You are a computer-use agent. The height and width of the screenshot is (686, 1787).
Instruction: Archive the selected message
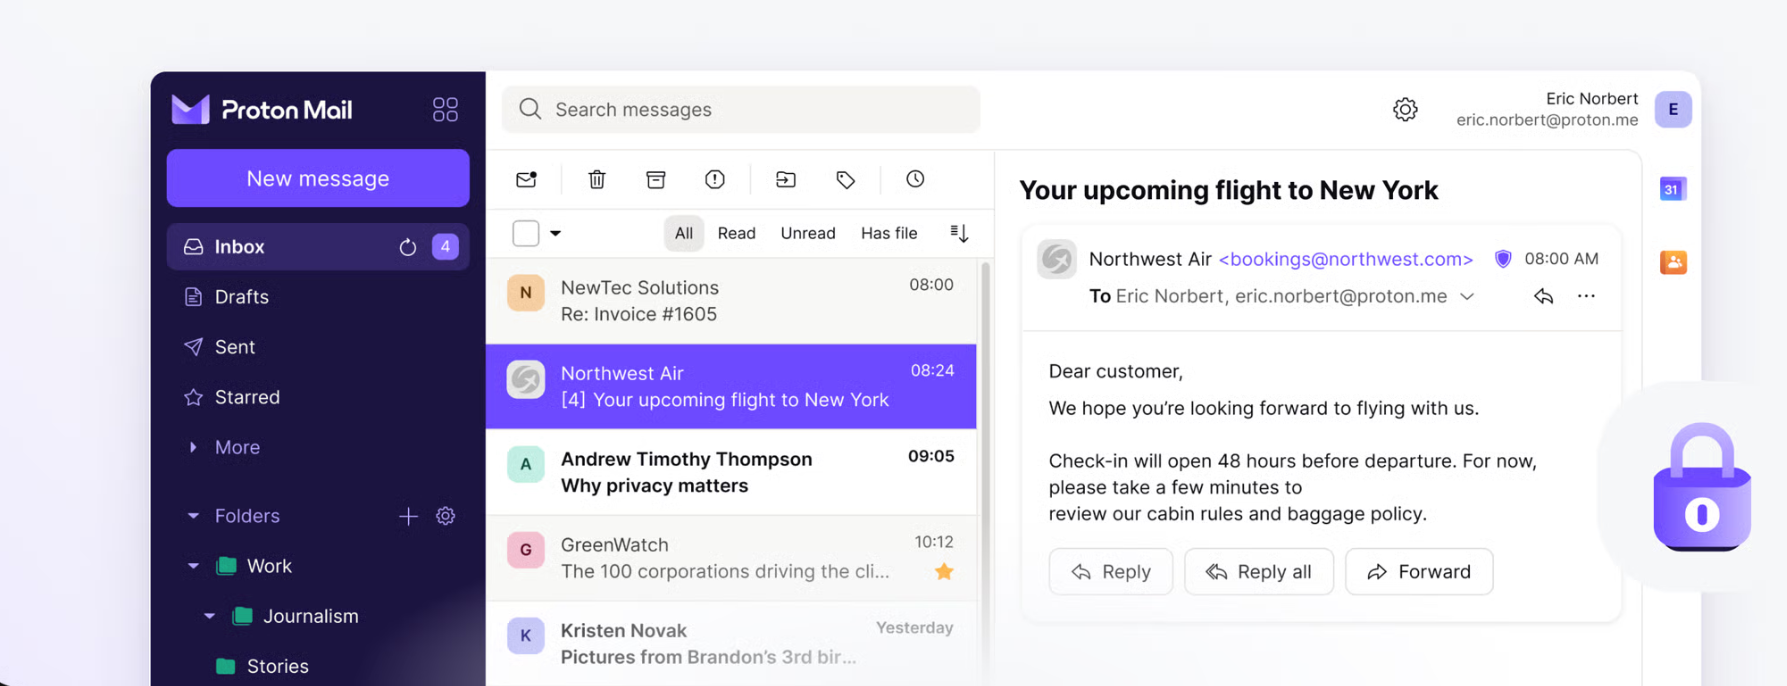pyautogui.click(x=656, y=179)
